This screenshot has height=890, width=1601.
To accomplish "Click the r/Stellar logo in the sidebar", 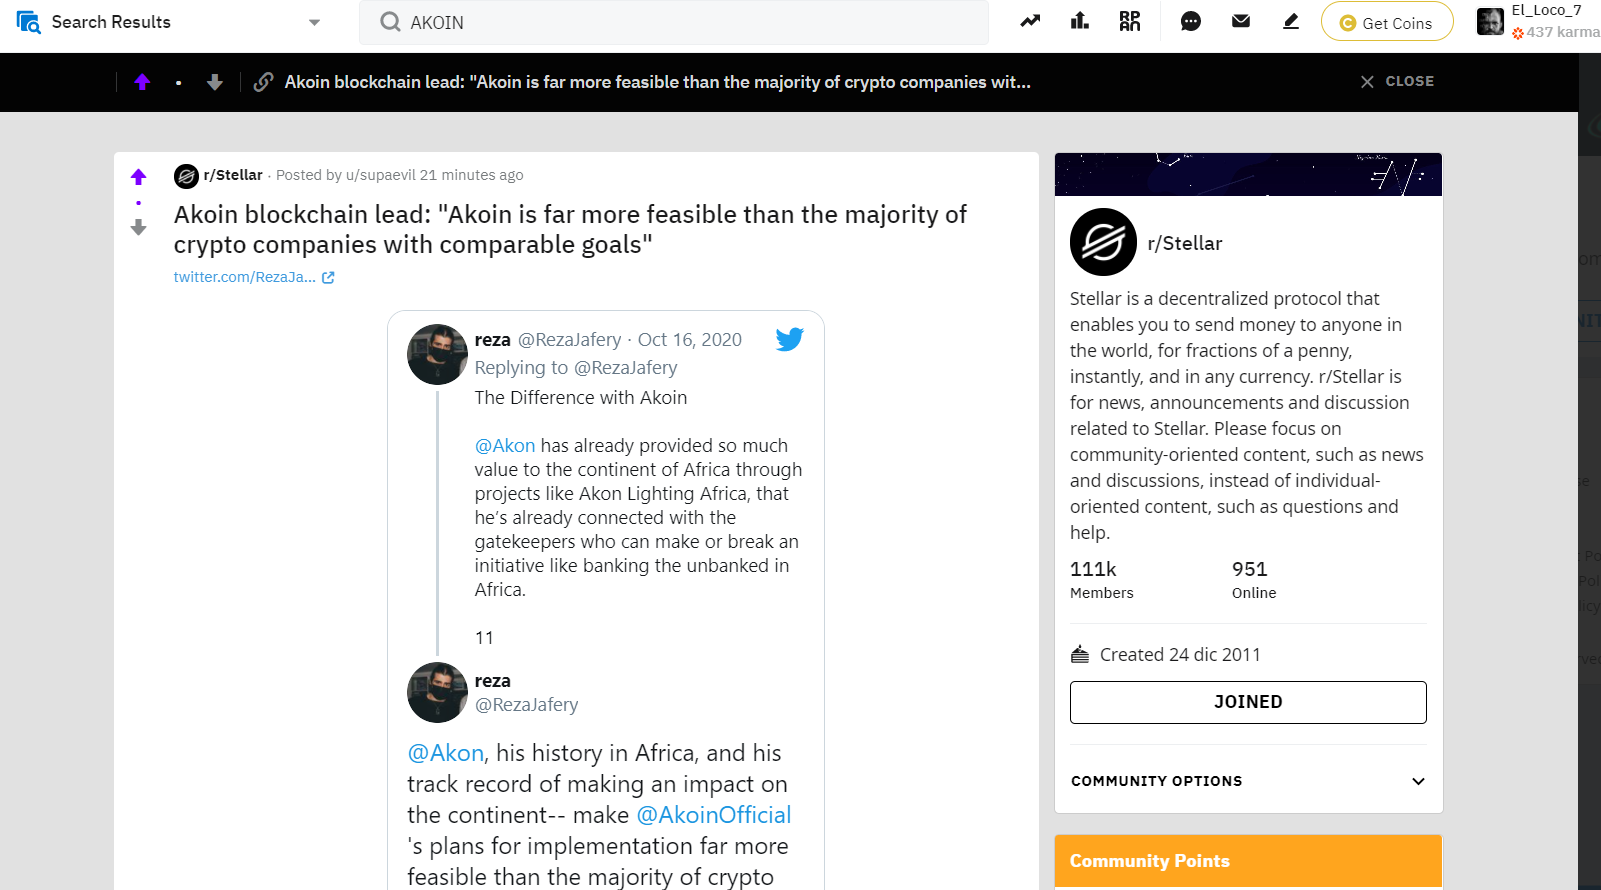I will pos(1103,242).
